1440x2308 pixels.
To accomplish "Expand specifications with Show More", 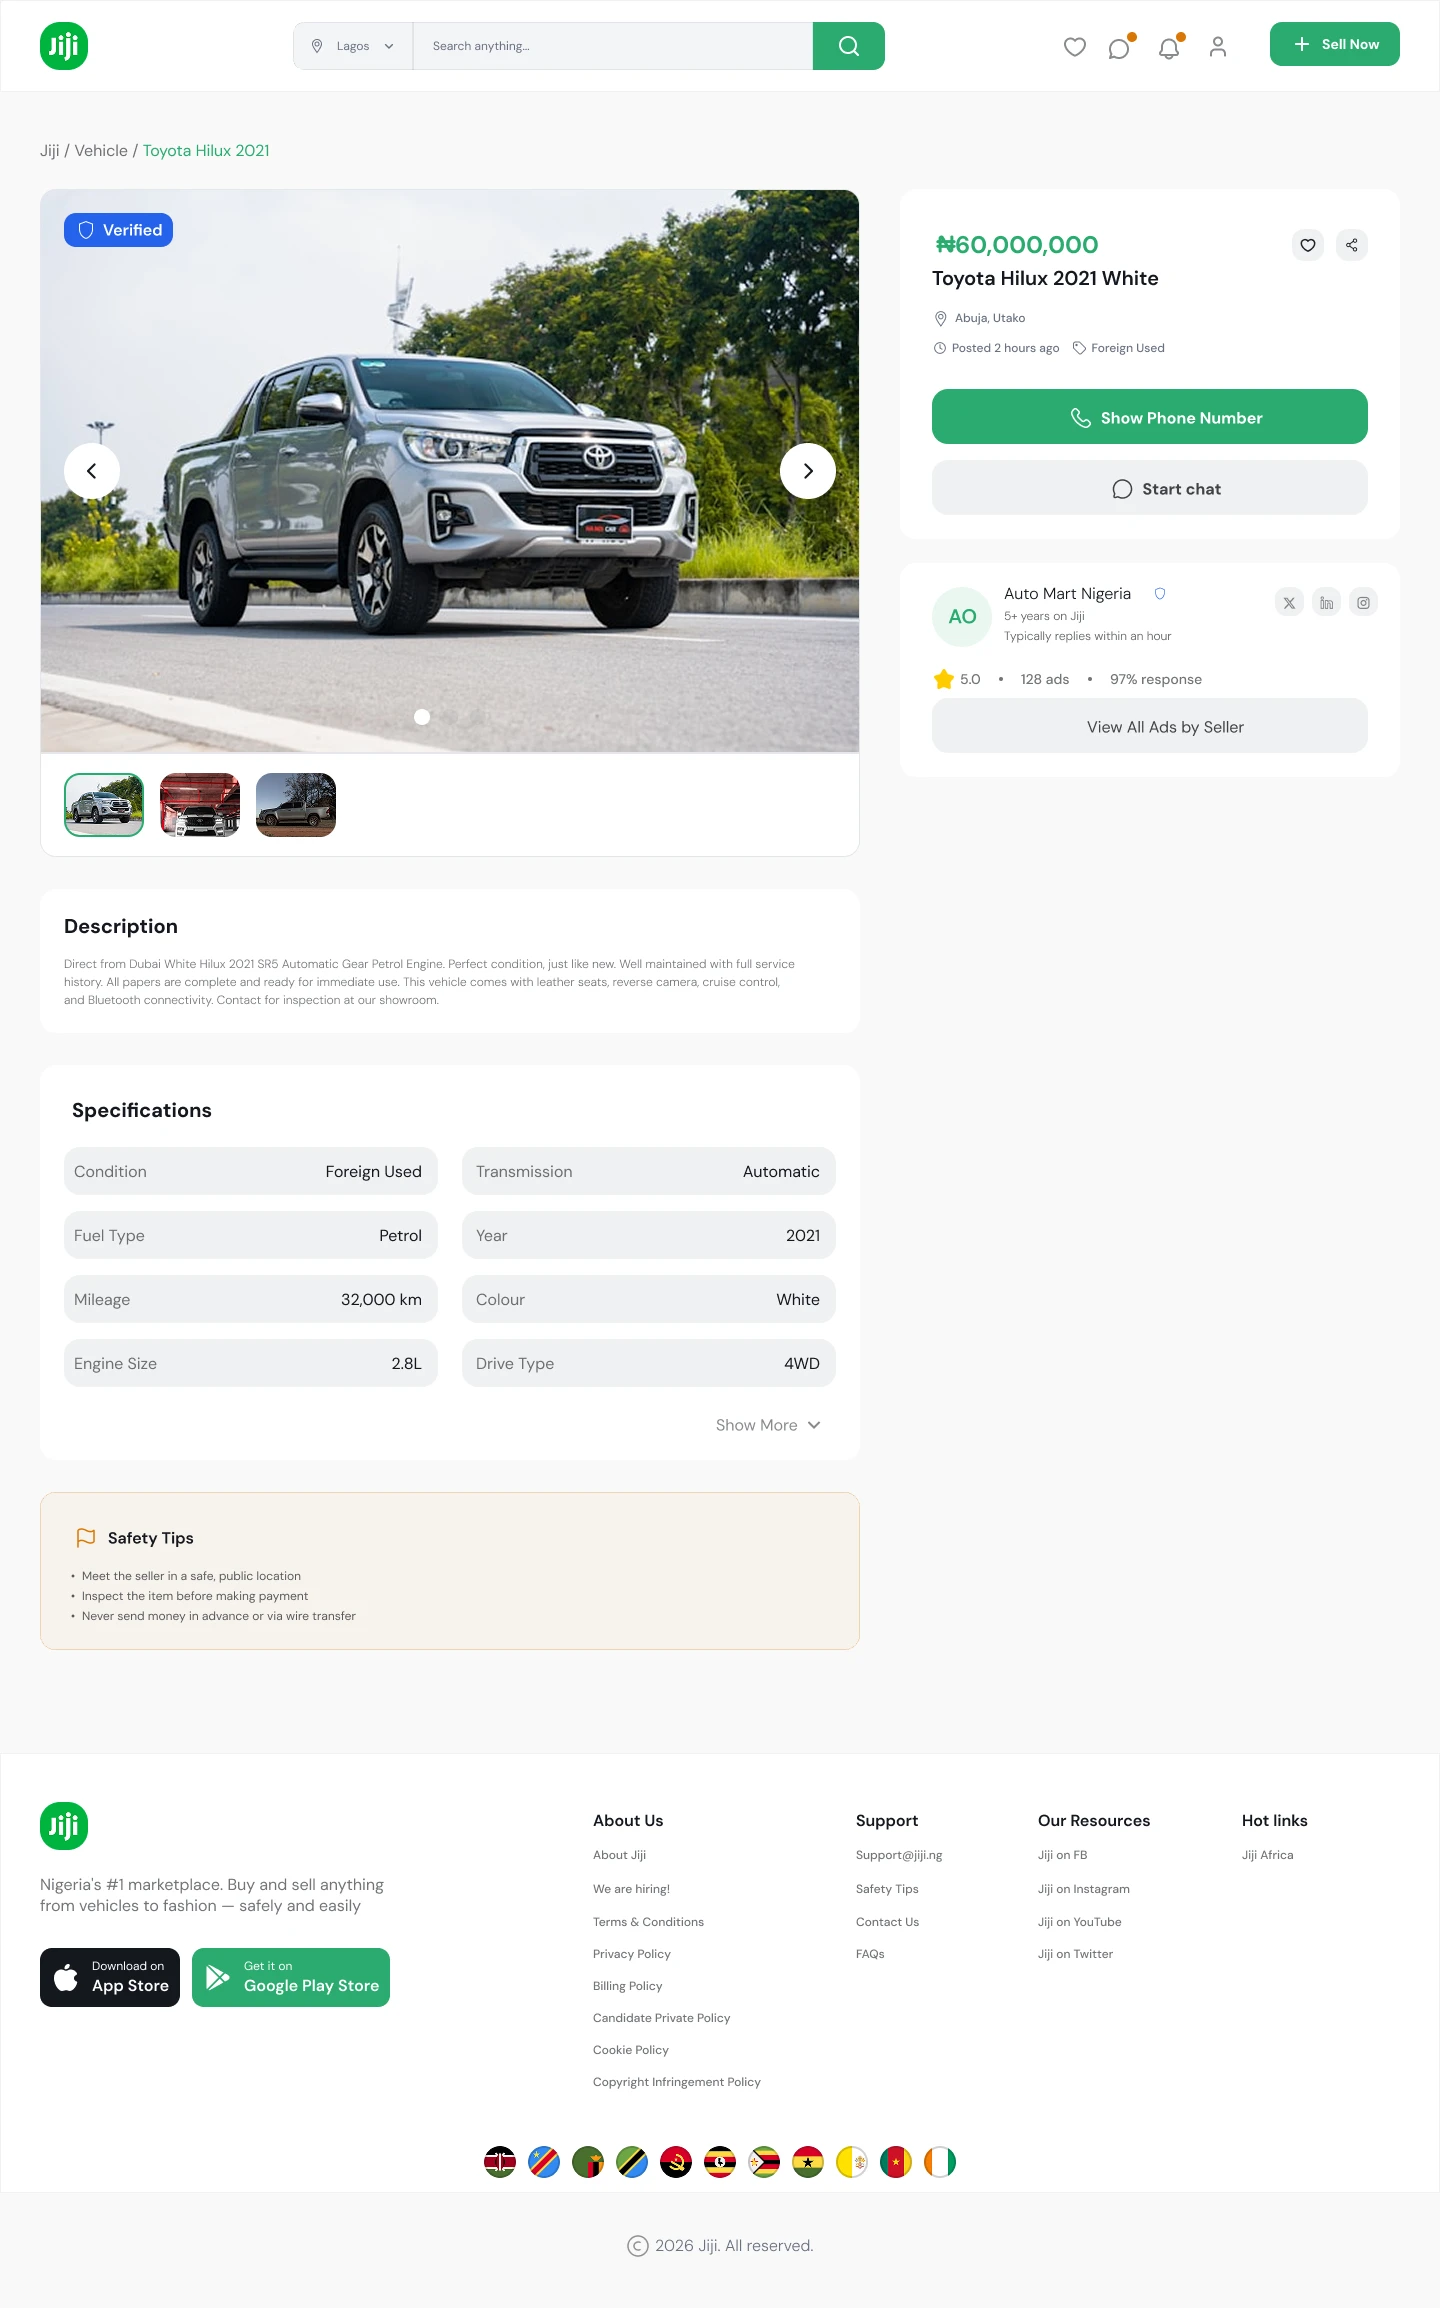I will coord(768,1425).
